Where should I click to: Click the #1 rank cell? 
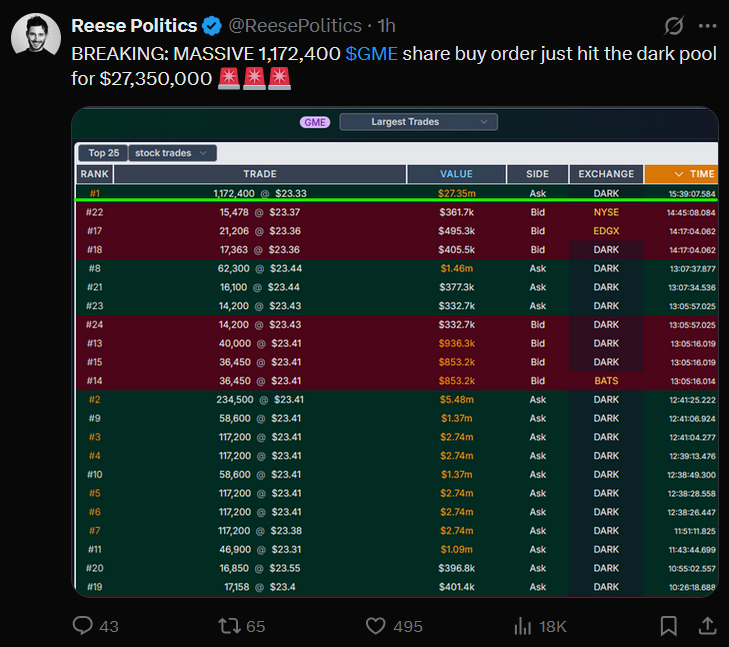coord(94,193)
